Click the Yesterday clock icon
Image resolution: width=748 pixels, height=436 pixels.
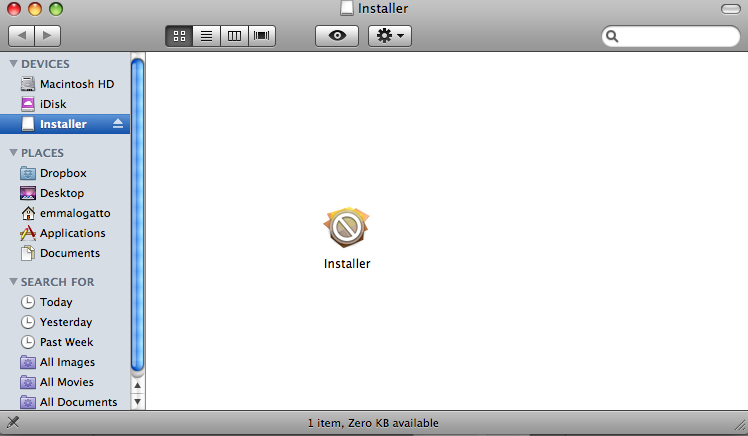click(28, 322)
